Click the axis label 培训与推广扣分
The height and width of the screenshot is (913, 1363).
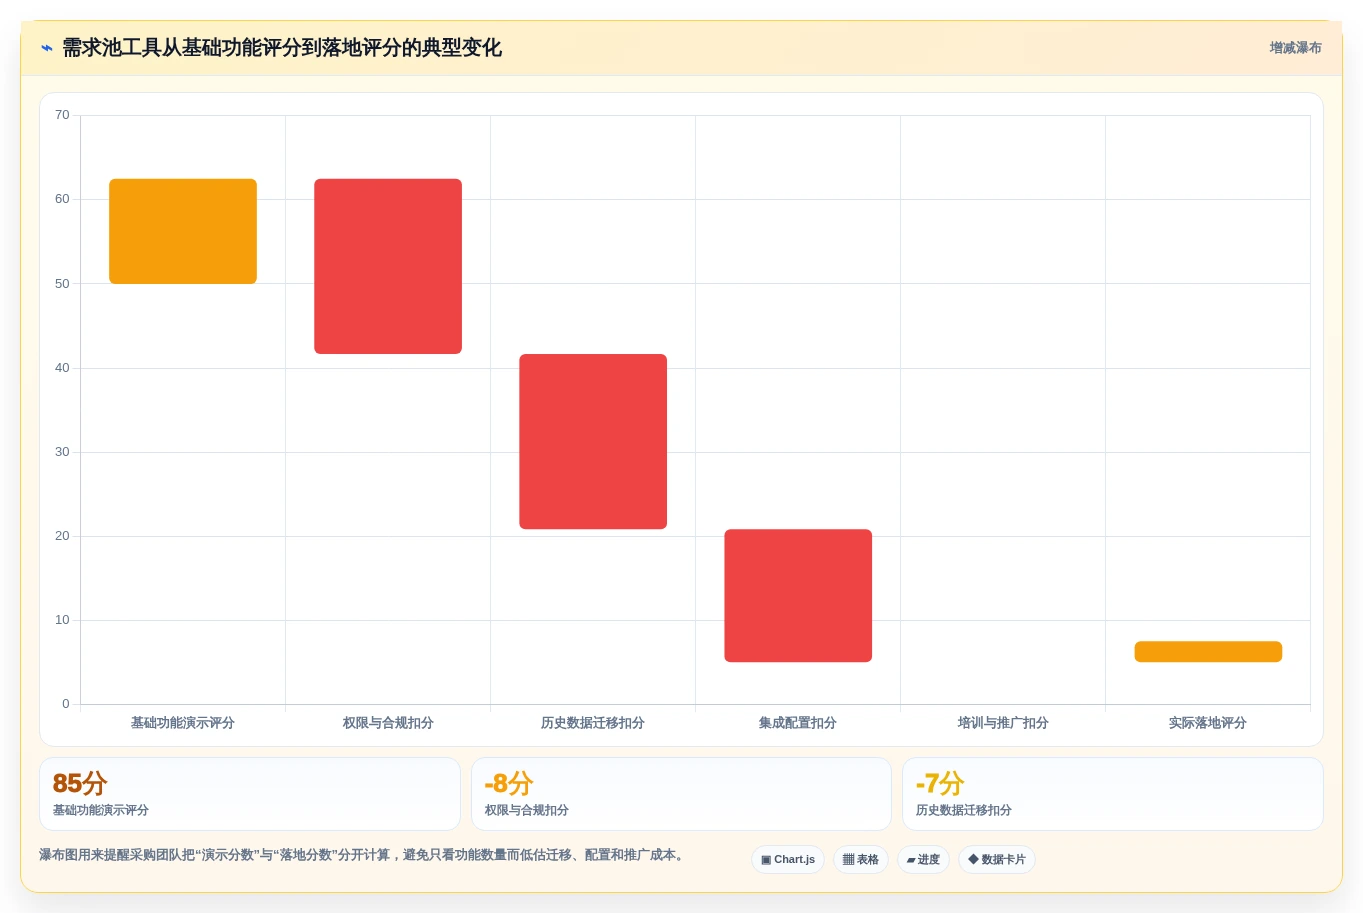pos(1003,723)
